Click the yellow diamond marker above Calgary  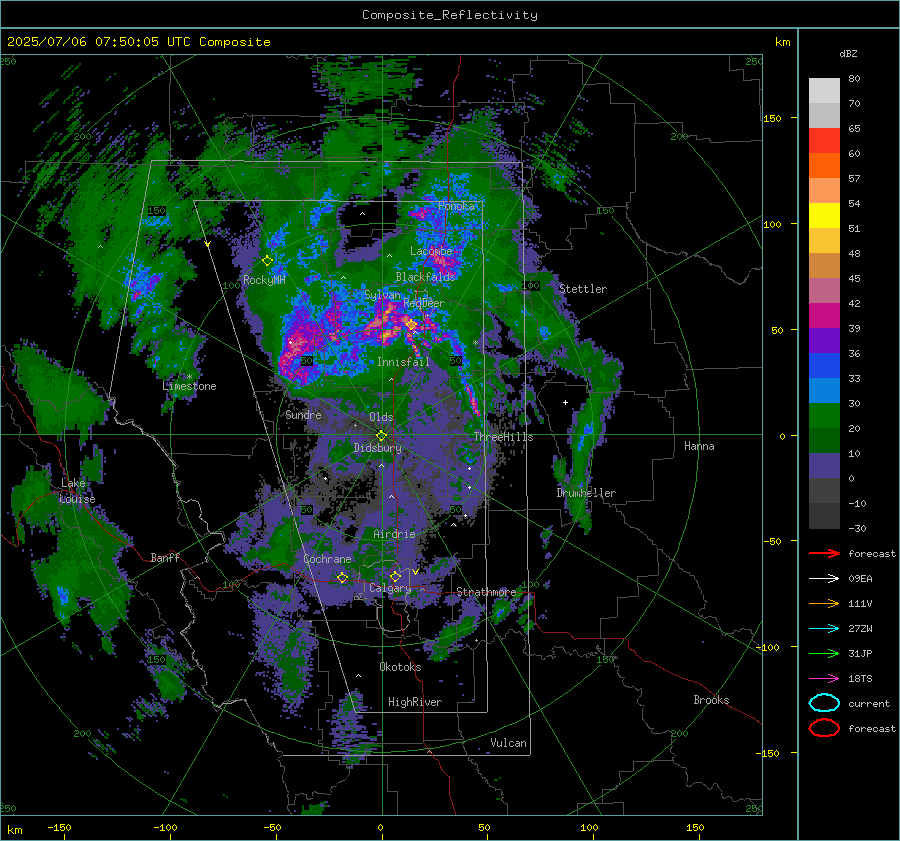pos(395,576)
